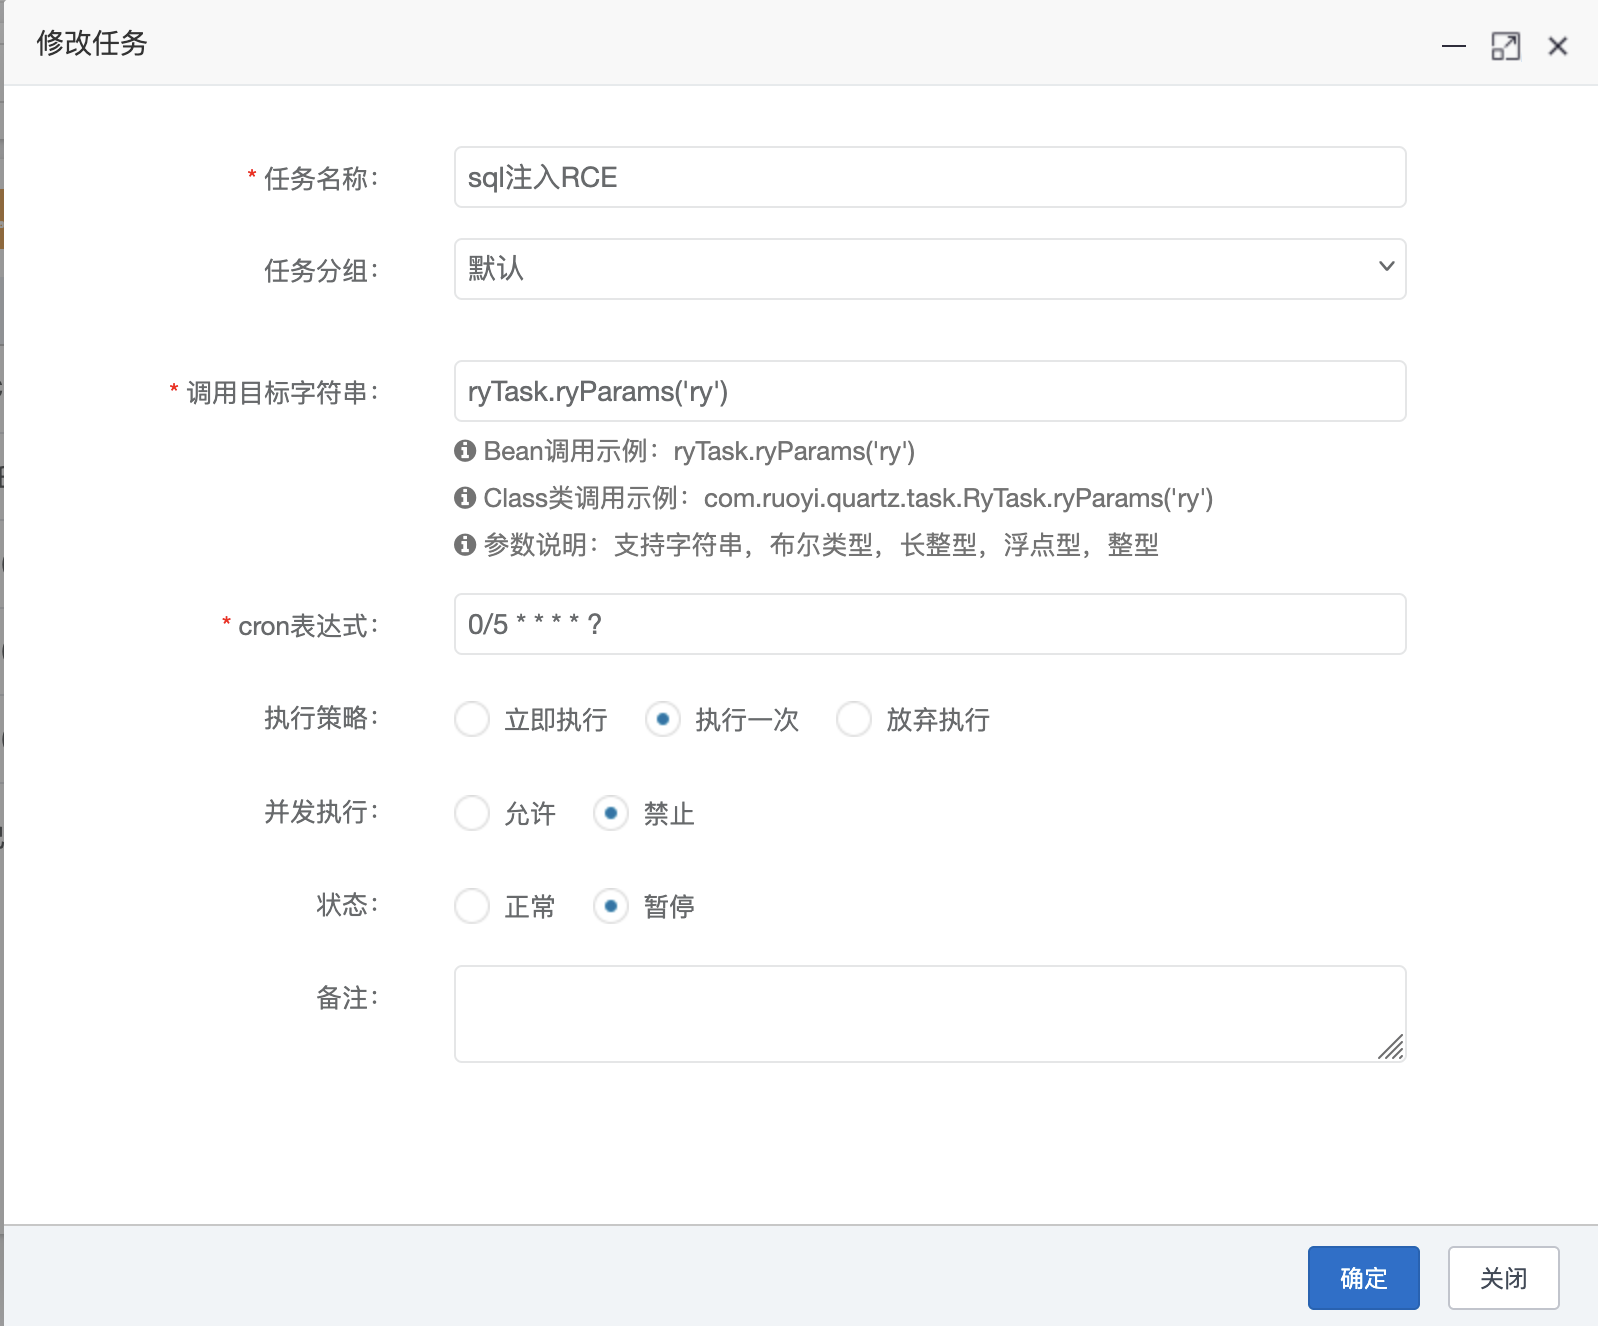Screen dimensions: 1598x1326
Task: Focus the 调用目标字符串 input field
Action: click(930, 391)
